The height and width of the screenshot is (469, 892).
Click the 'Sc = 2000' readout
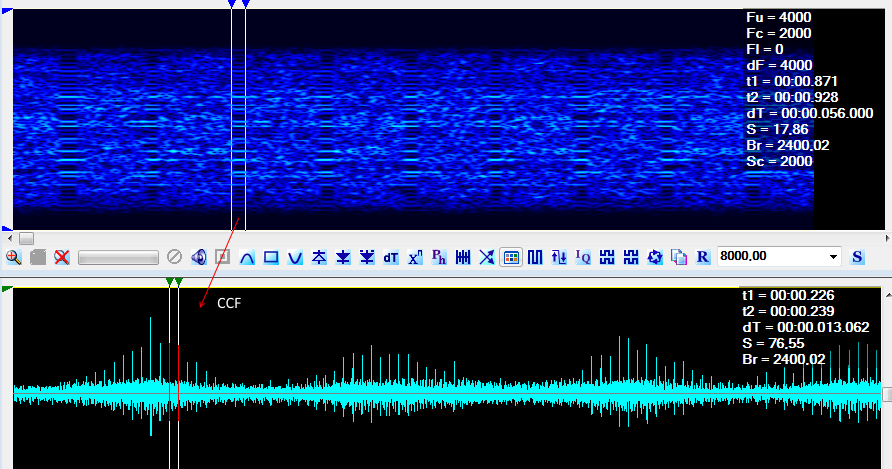(779, 161)
